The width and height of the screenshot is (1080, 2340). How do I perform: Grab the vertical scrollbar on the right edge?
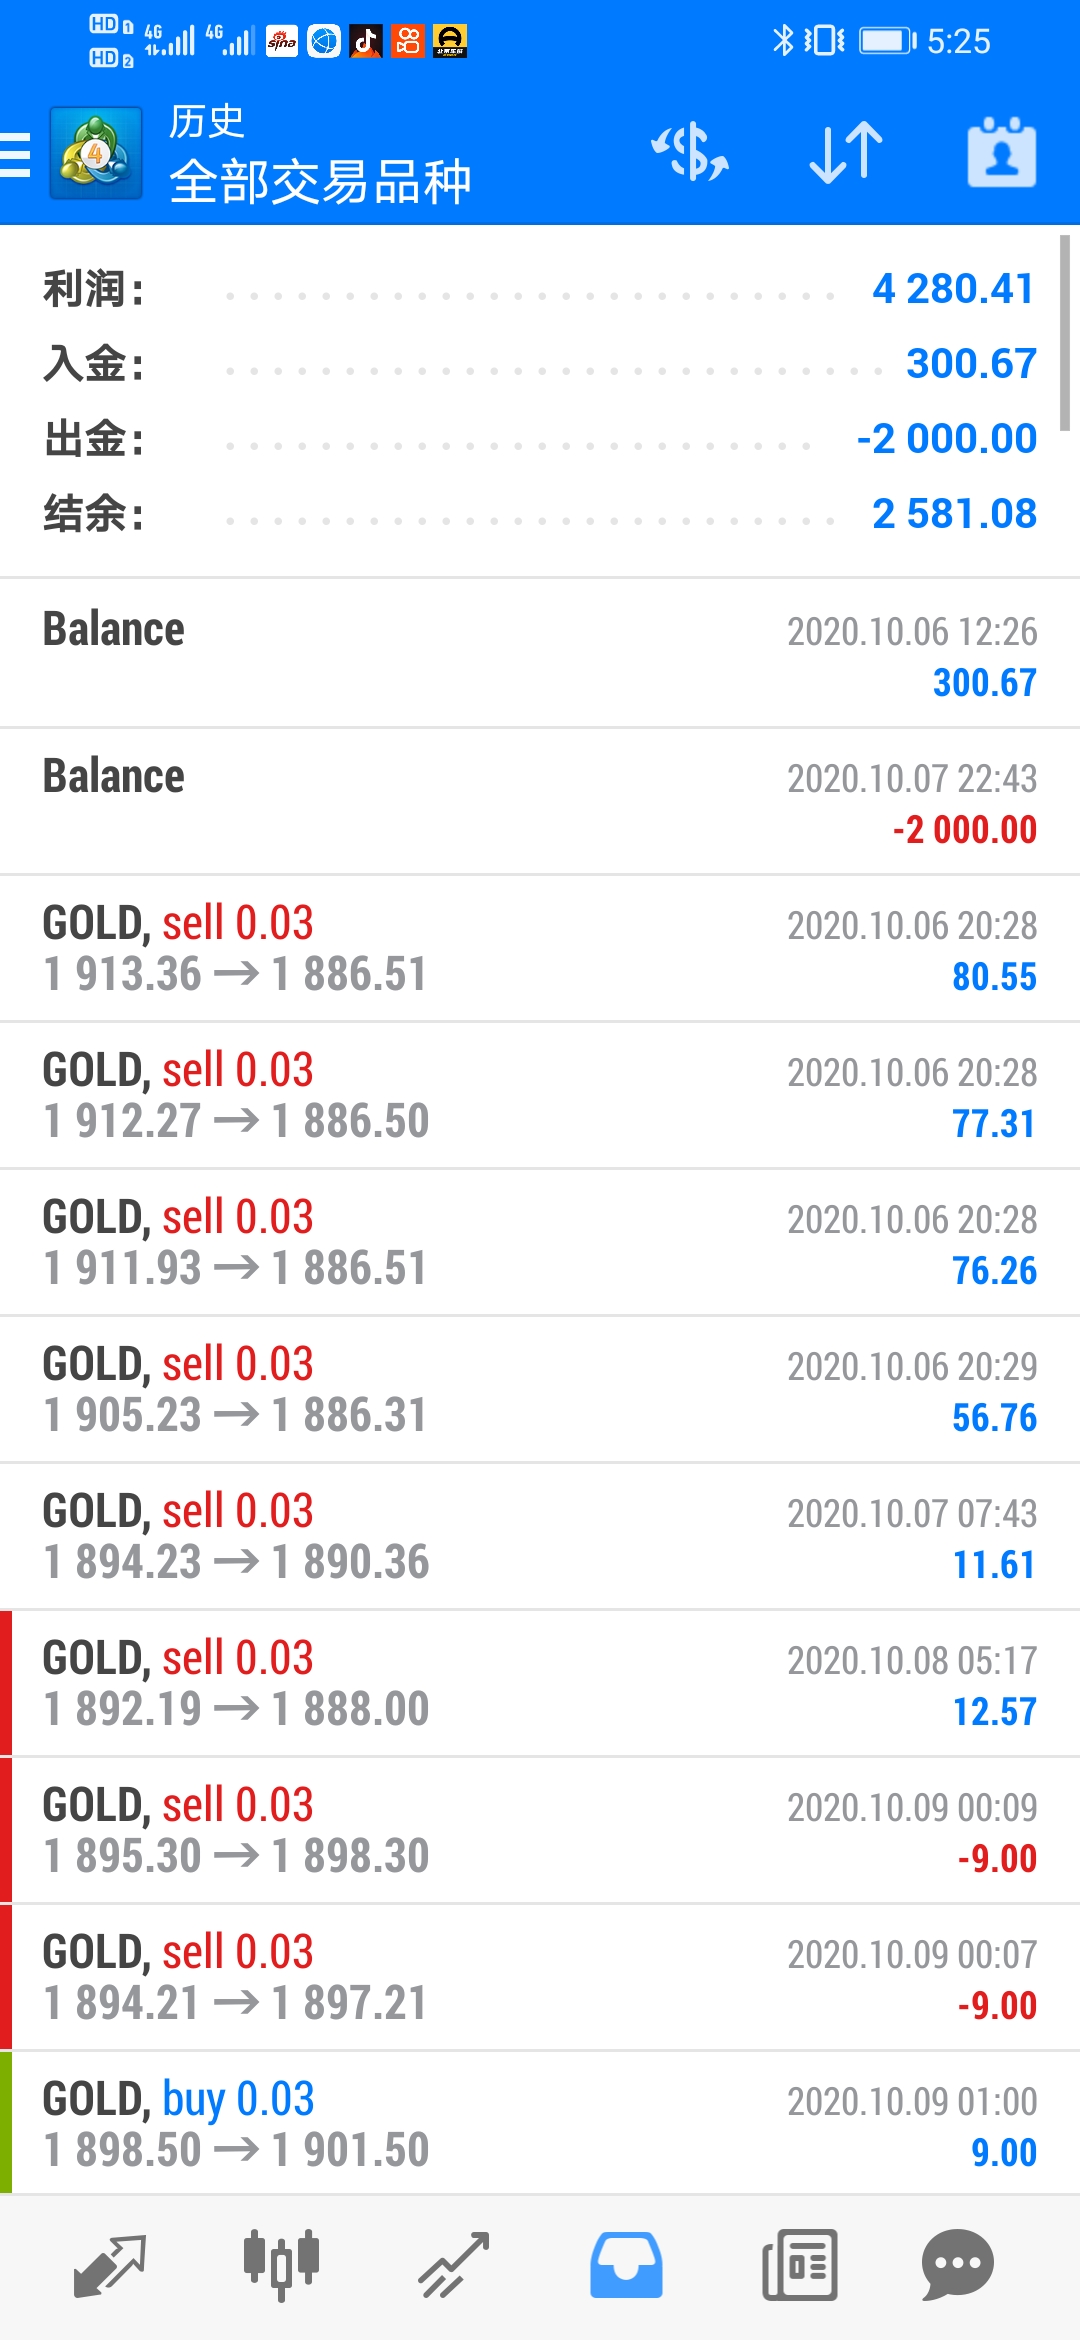(1065, 333)
